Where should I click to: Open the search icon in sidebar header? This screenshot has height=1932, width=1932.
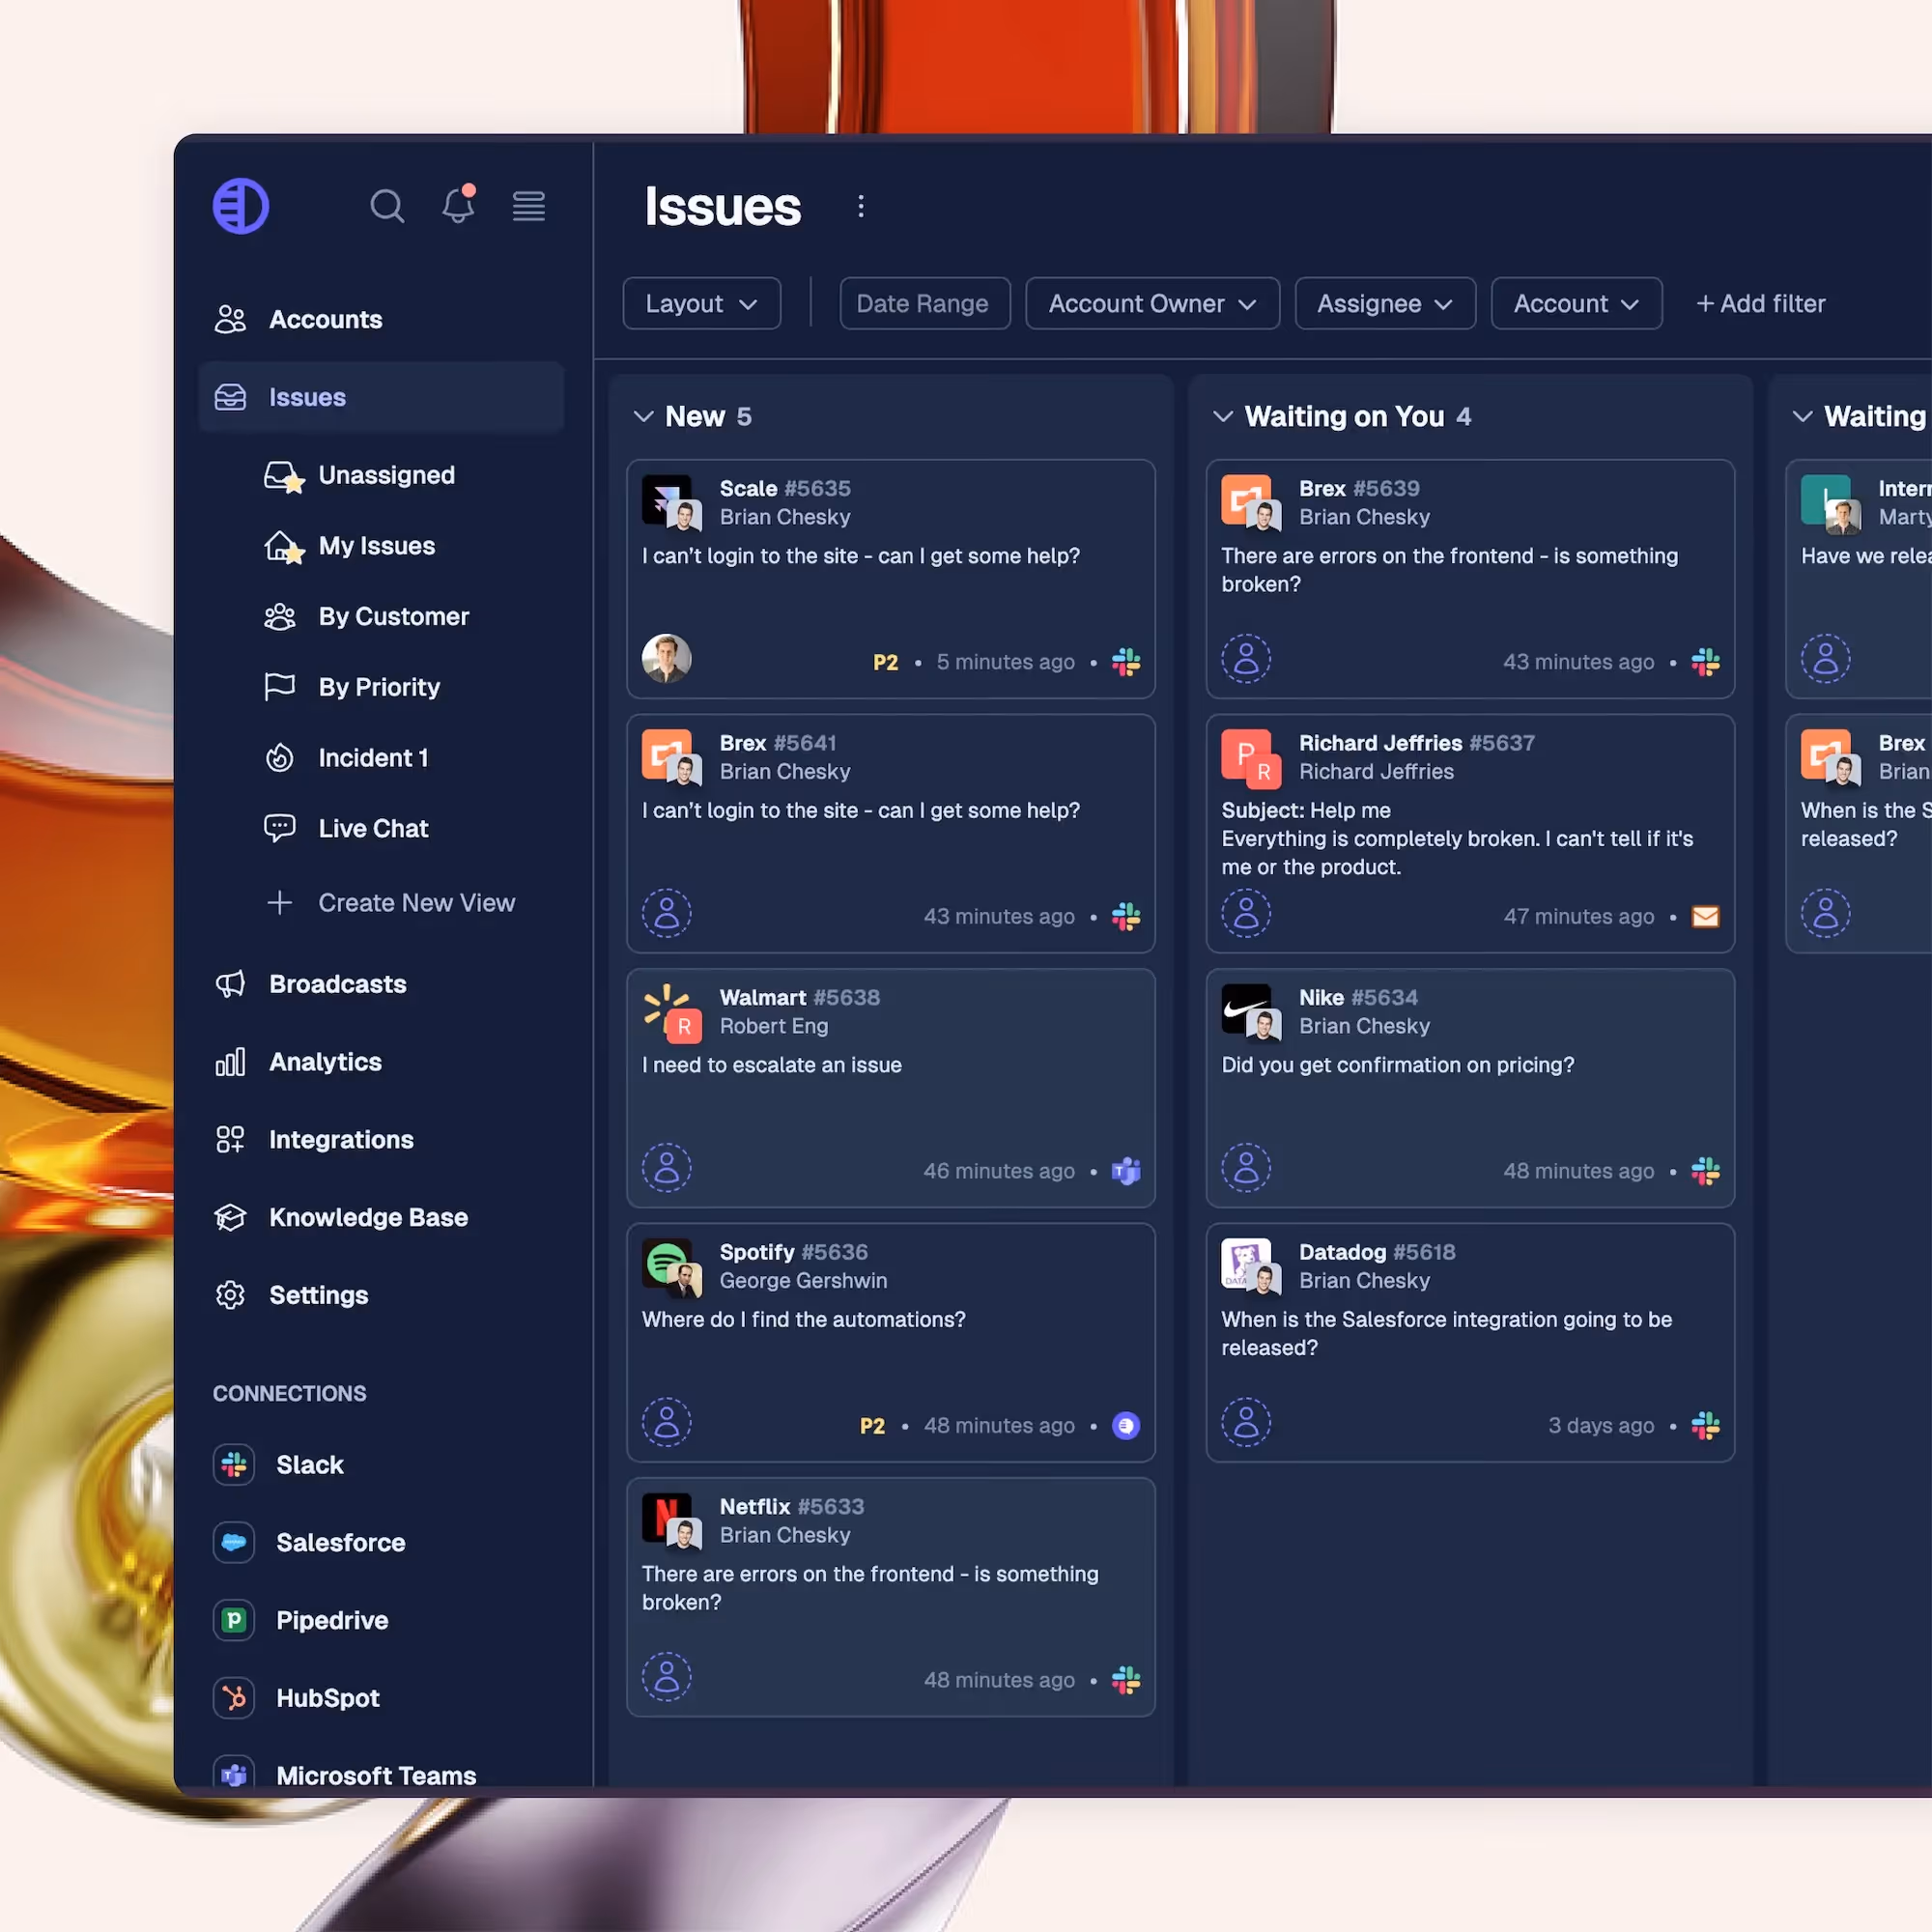tap(387, 206)
